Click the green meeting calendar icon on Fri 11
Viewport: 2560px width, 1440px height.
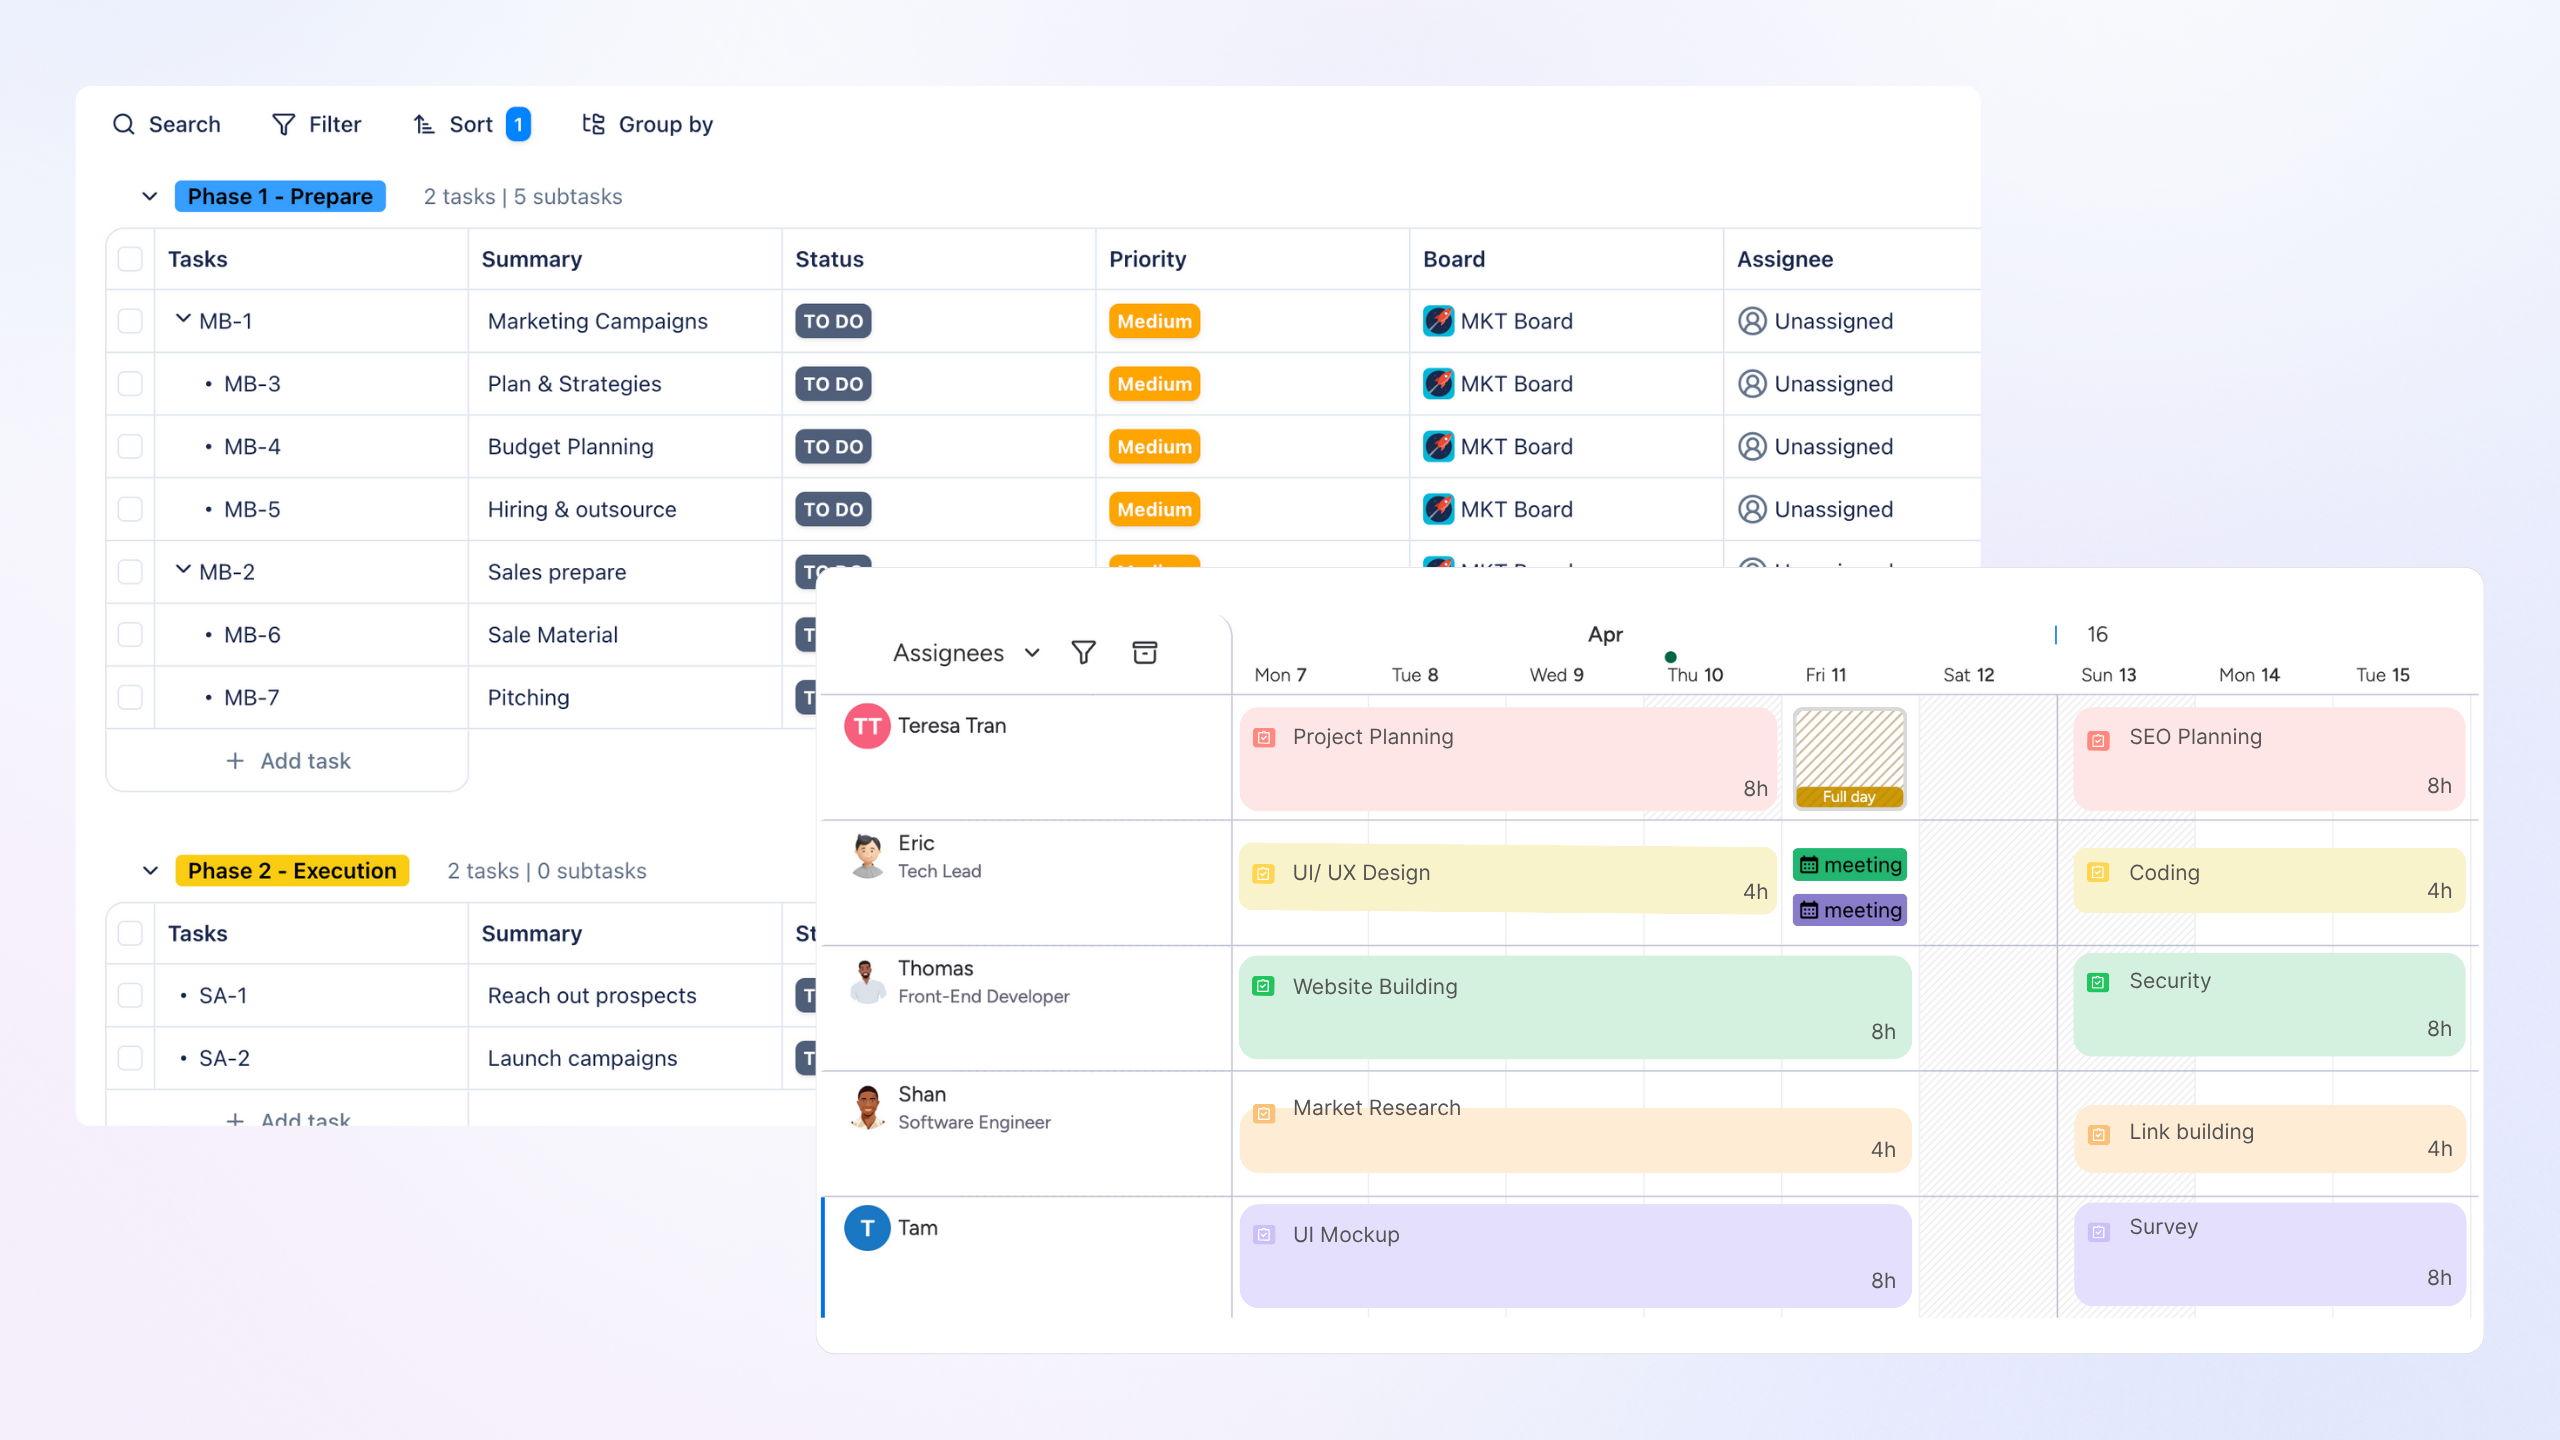(1808, 864)
